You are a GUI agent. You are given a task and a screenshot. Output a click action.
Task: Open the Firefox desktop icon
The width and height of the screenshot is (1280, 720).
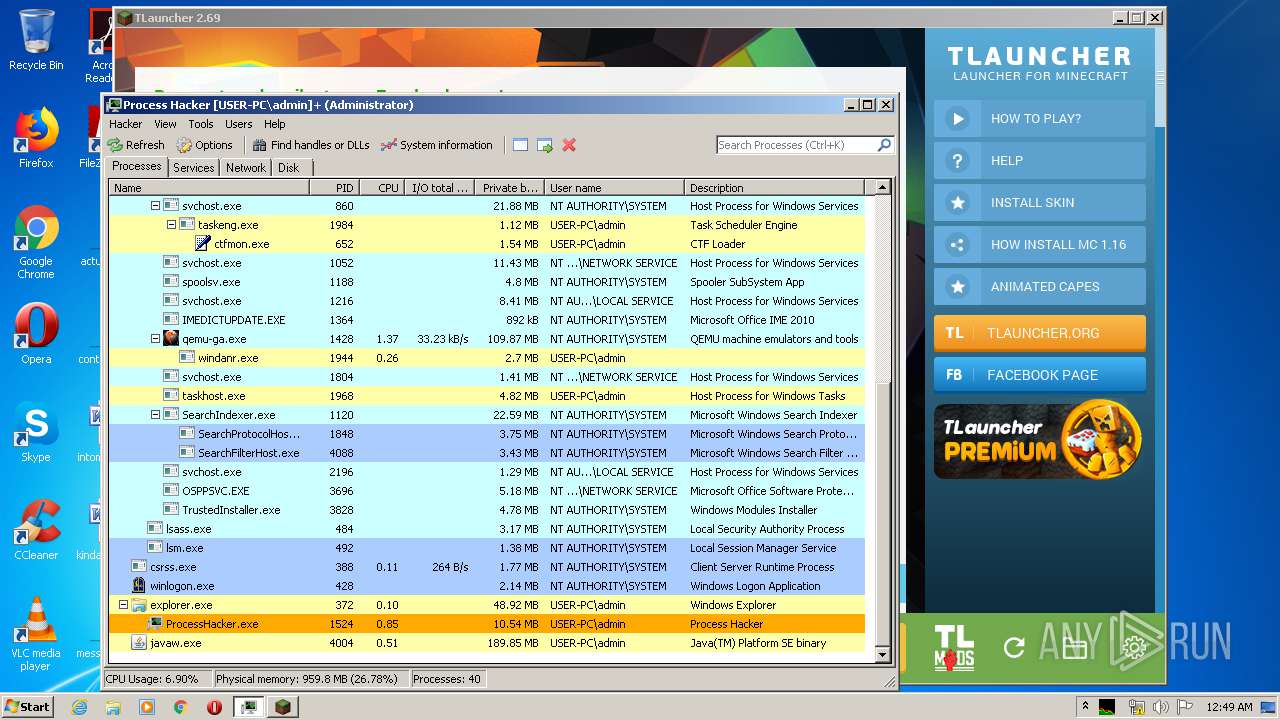pos(36,138)
